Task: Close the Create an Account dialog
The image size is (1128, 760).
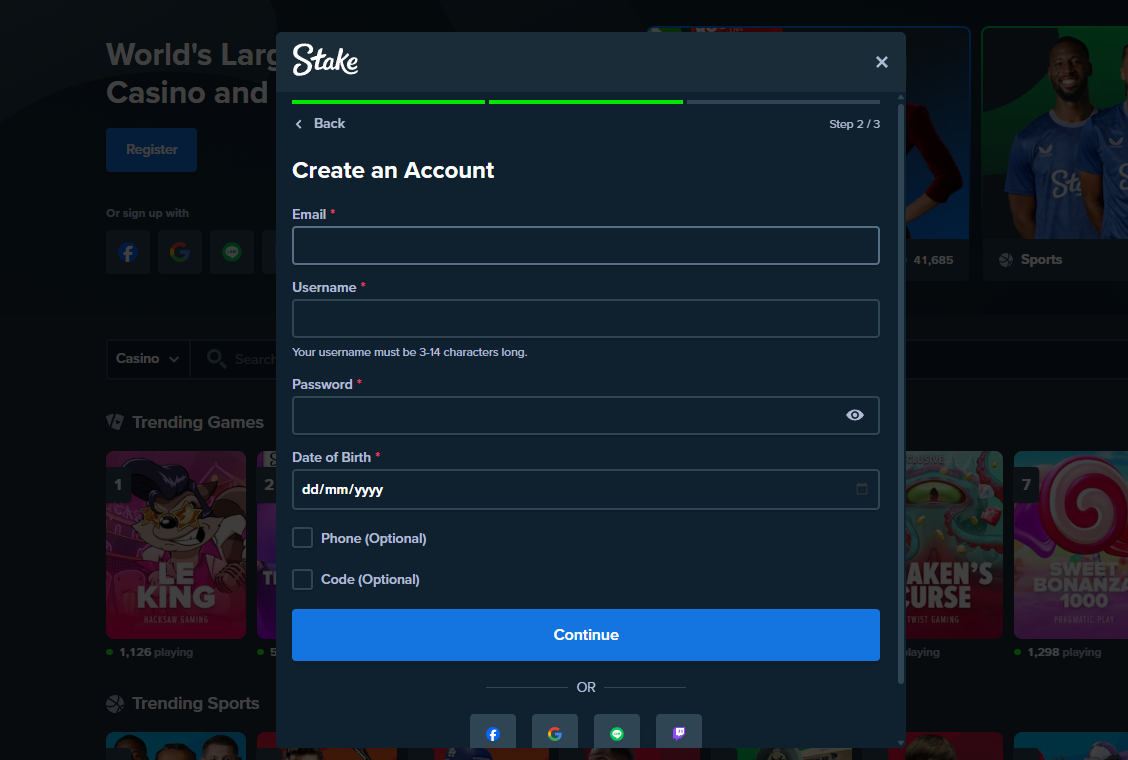Action: click(881, 62)
